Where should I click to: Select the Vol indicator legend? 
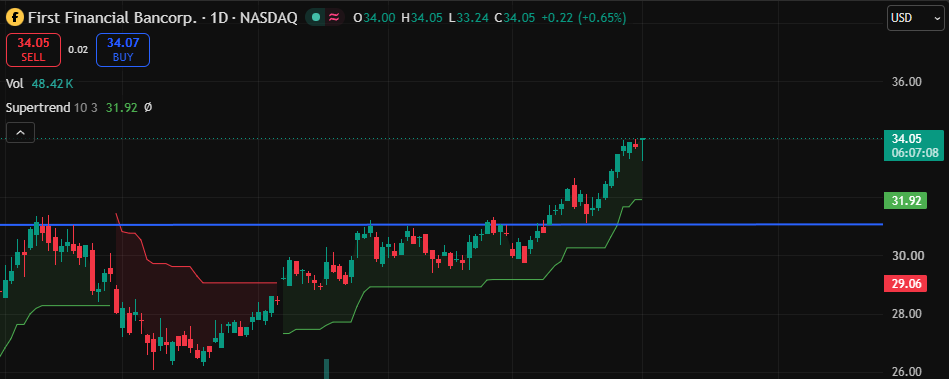coord(15,84)
